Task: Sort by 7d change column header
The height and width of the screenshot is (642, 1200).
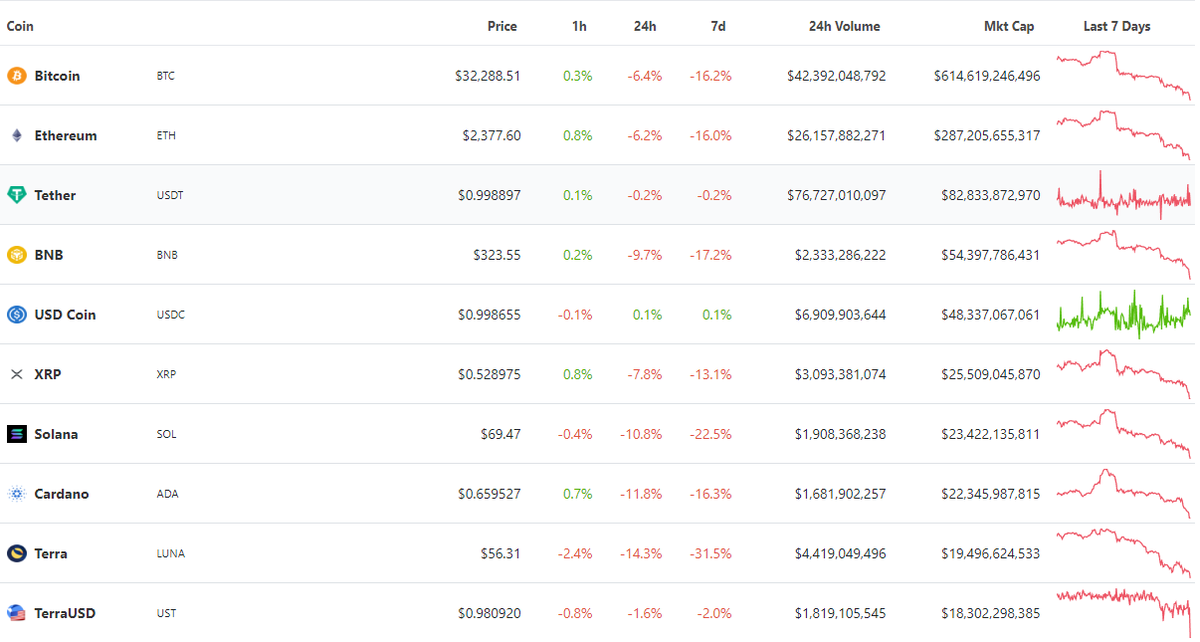Action: pyautogui.click(x=718, y=26)
